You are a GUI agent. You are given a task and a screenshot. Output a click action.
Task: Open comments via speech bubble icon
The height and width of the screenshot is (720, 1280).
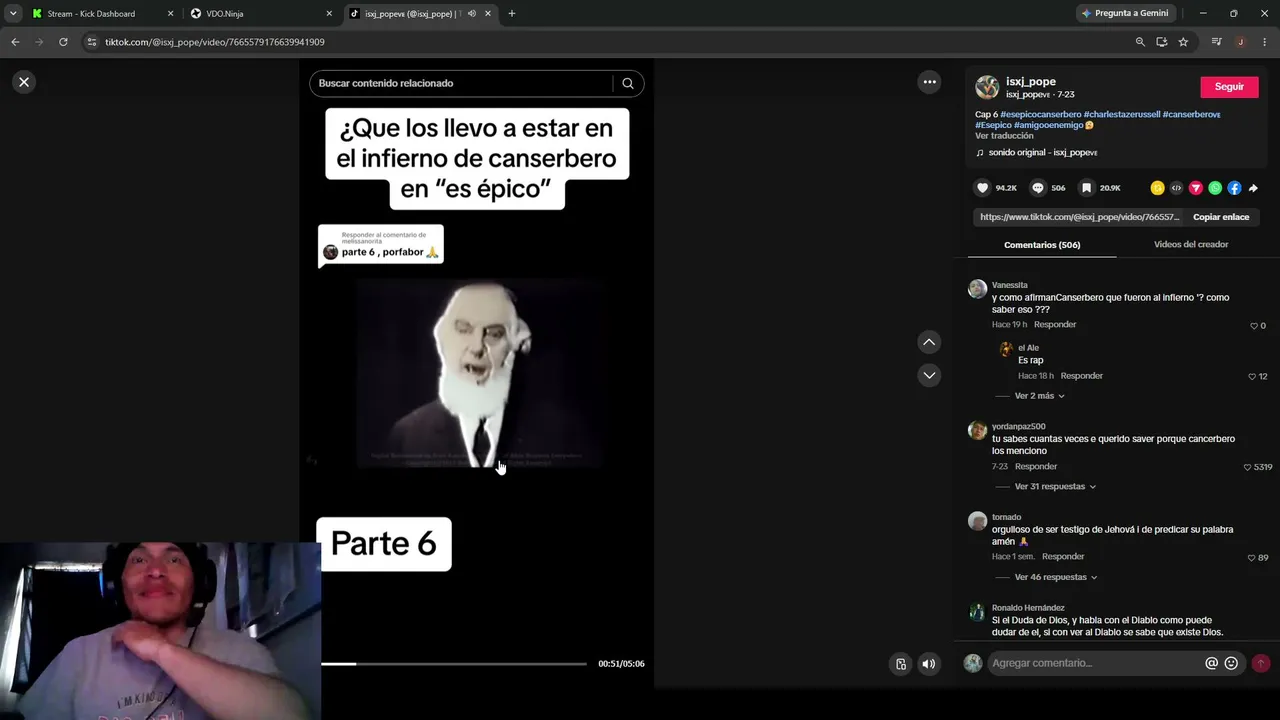1038,188
